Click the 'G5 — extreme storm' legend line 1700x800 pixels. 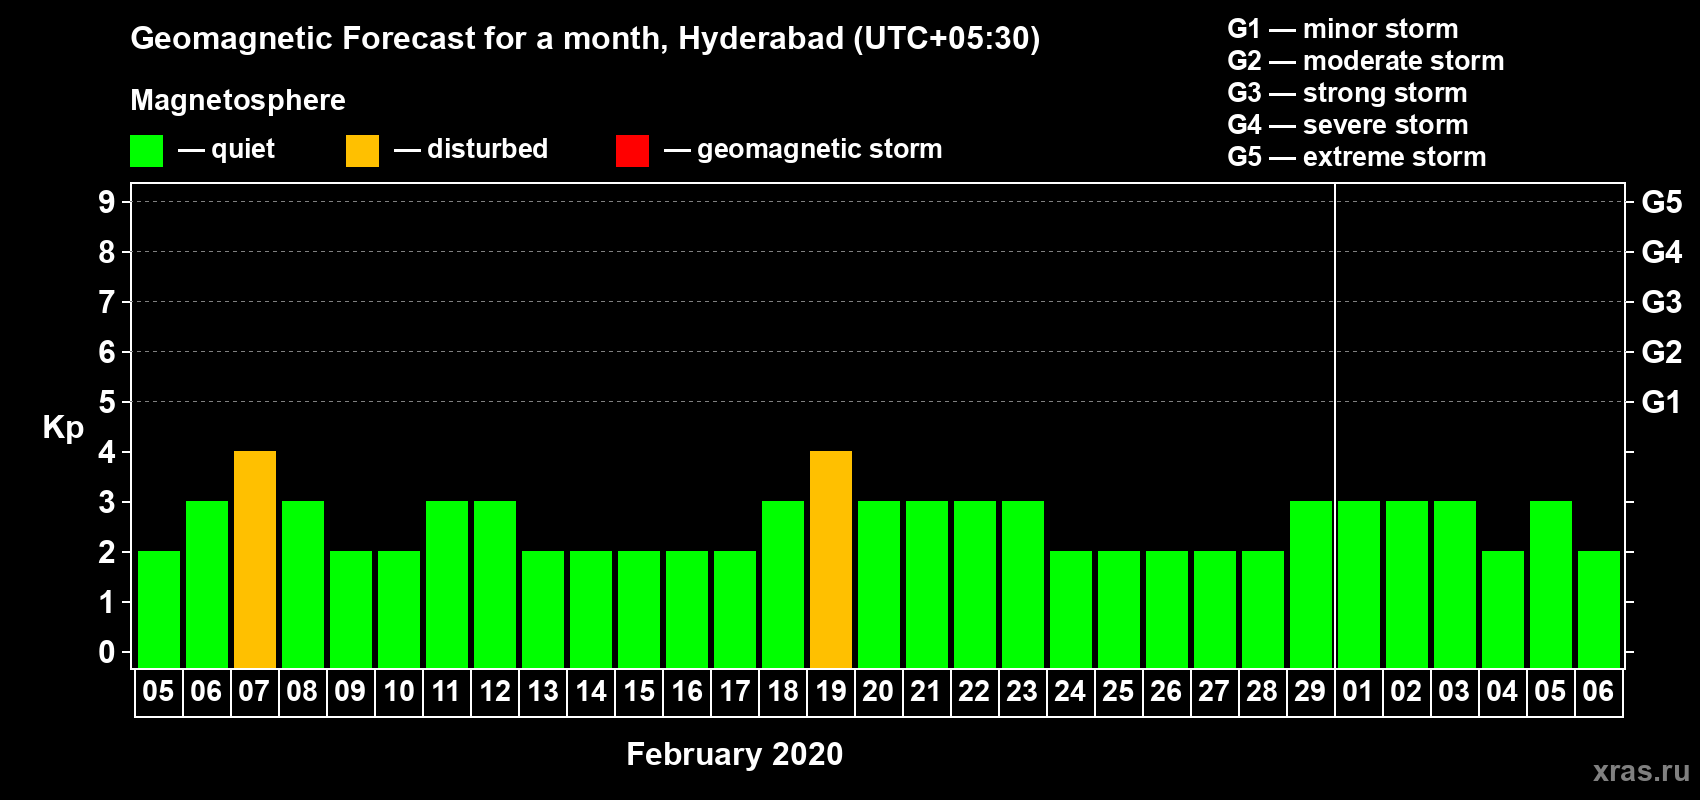click(1357, 157)
